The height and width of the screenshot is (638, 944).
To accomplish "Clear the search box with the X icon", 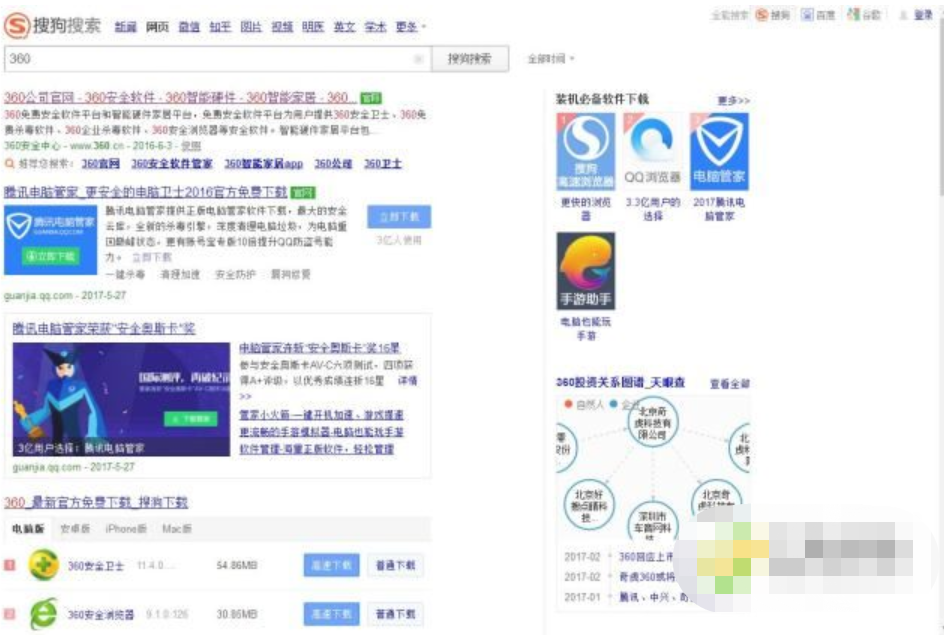I will pyautogui.click(x=418, y=58).
